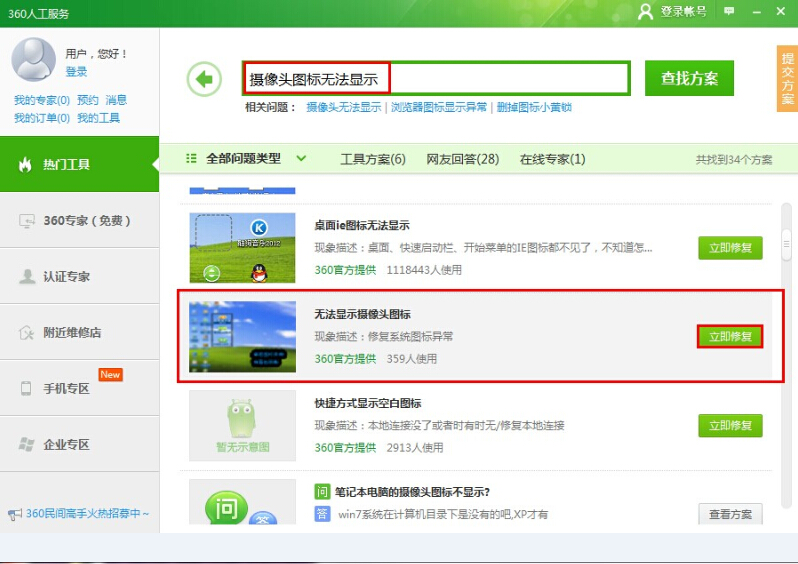Click 查看方案 for the laptop camera question

(x=730, y=514)
